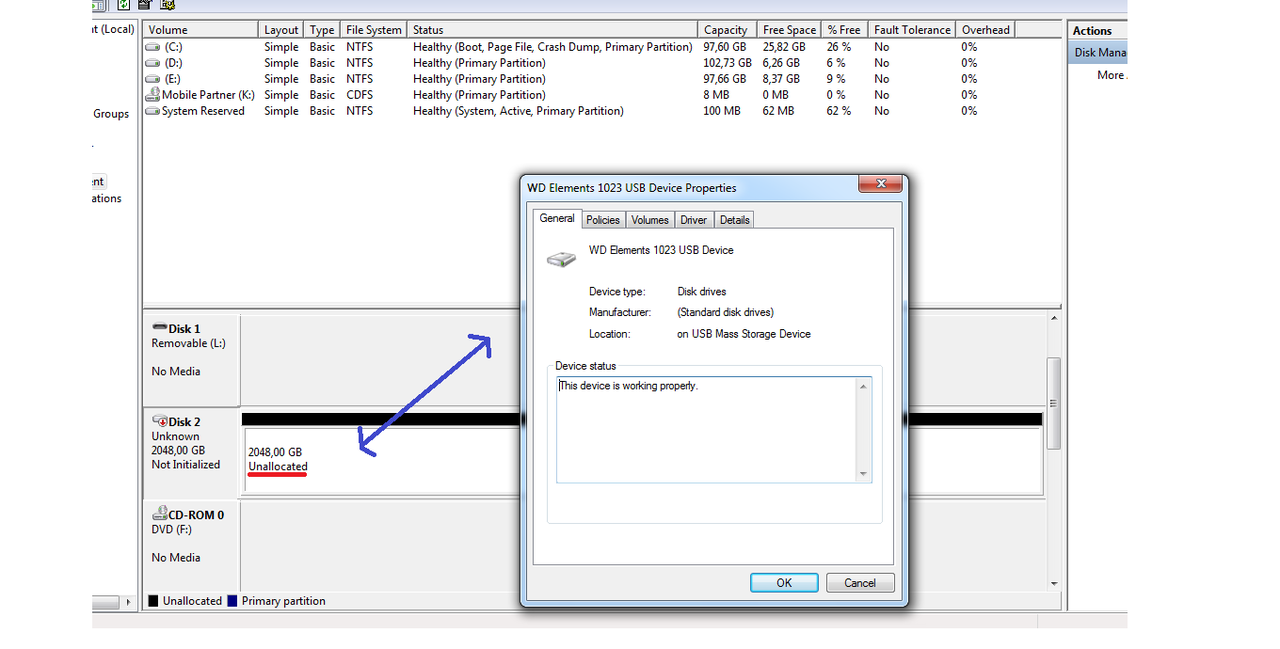1280x649 pixels.
Task: Confirm the Properties dialog with OK
Action: (x=784, y=583)
